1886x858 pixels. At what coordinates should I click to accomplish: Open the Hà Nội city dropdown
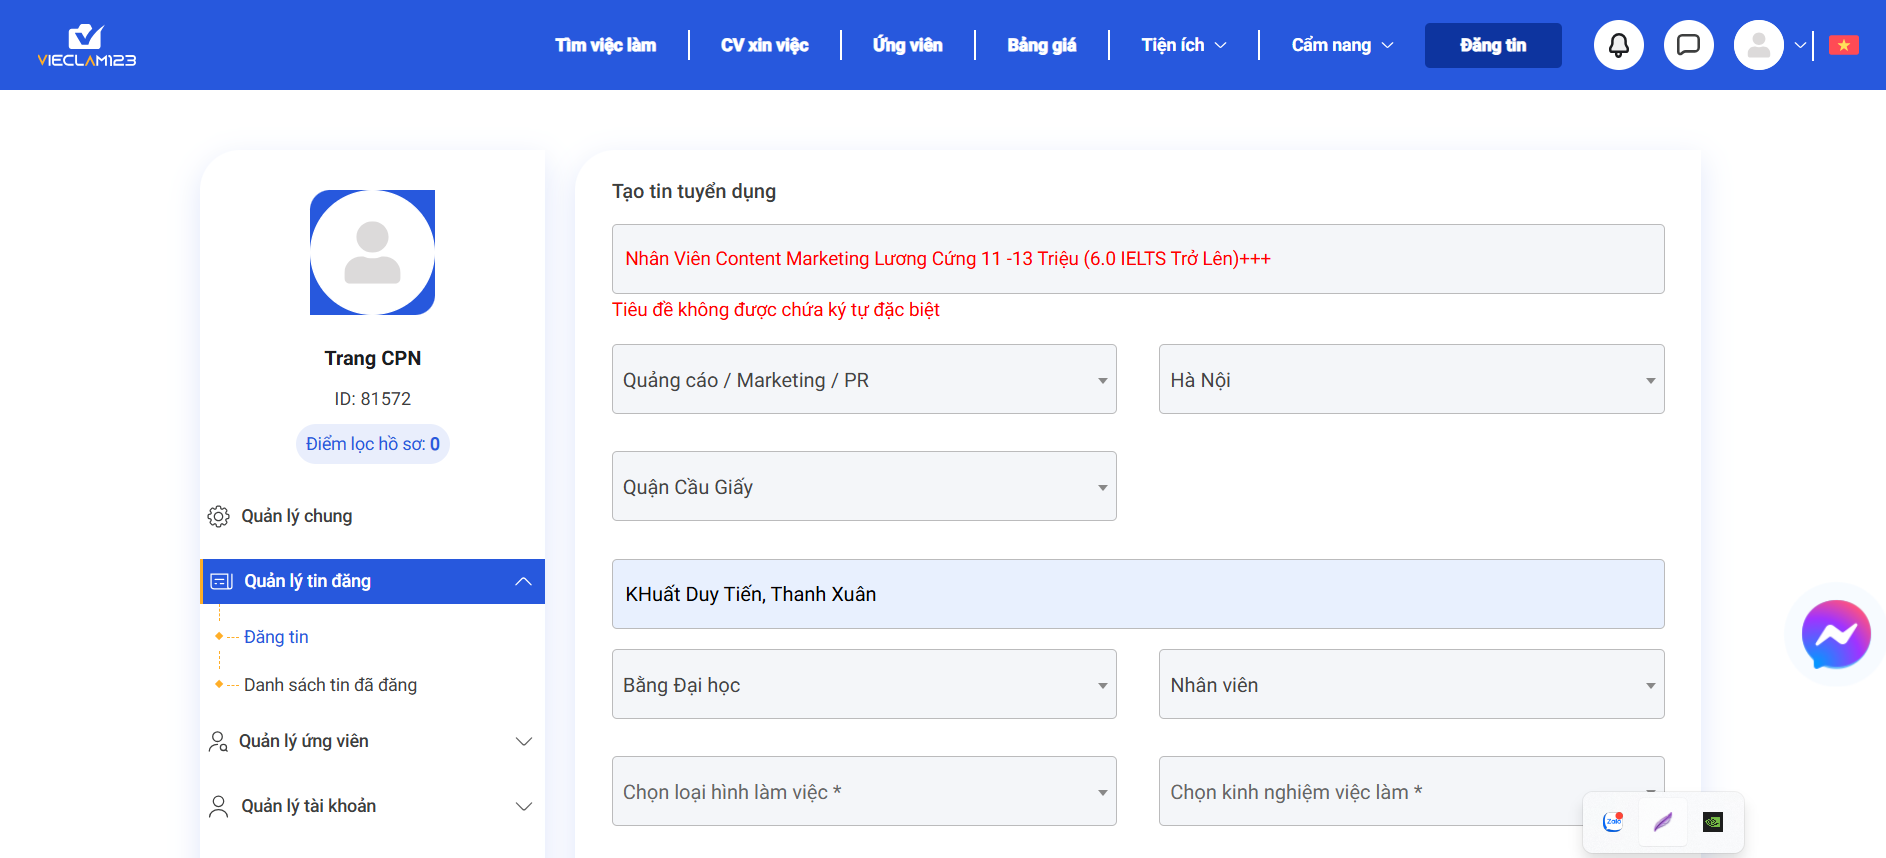pyautogui.click(x=1410, y=380)
